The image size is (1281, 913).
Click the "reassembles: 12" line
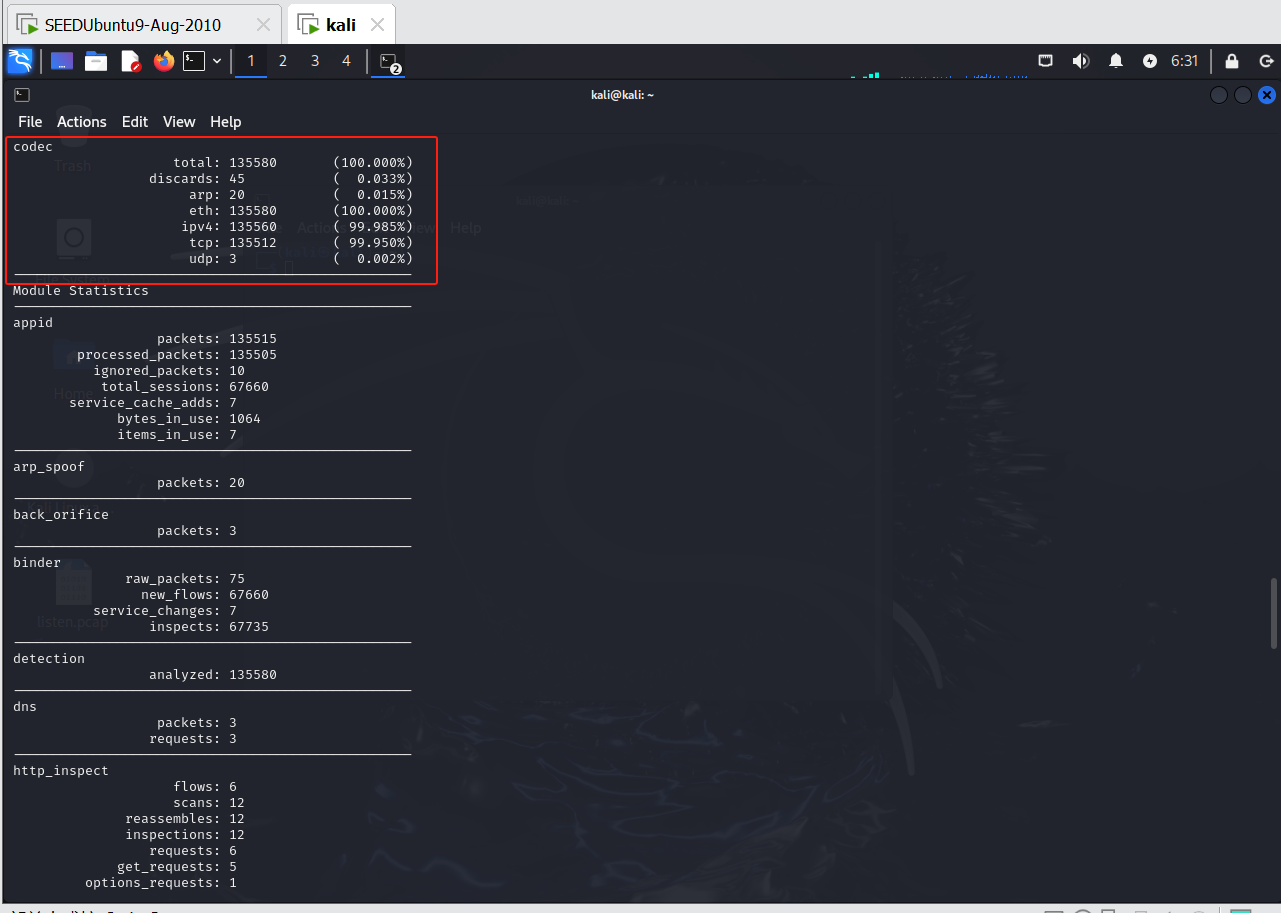185,819
